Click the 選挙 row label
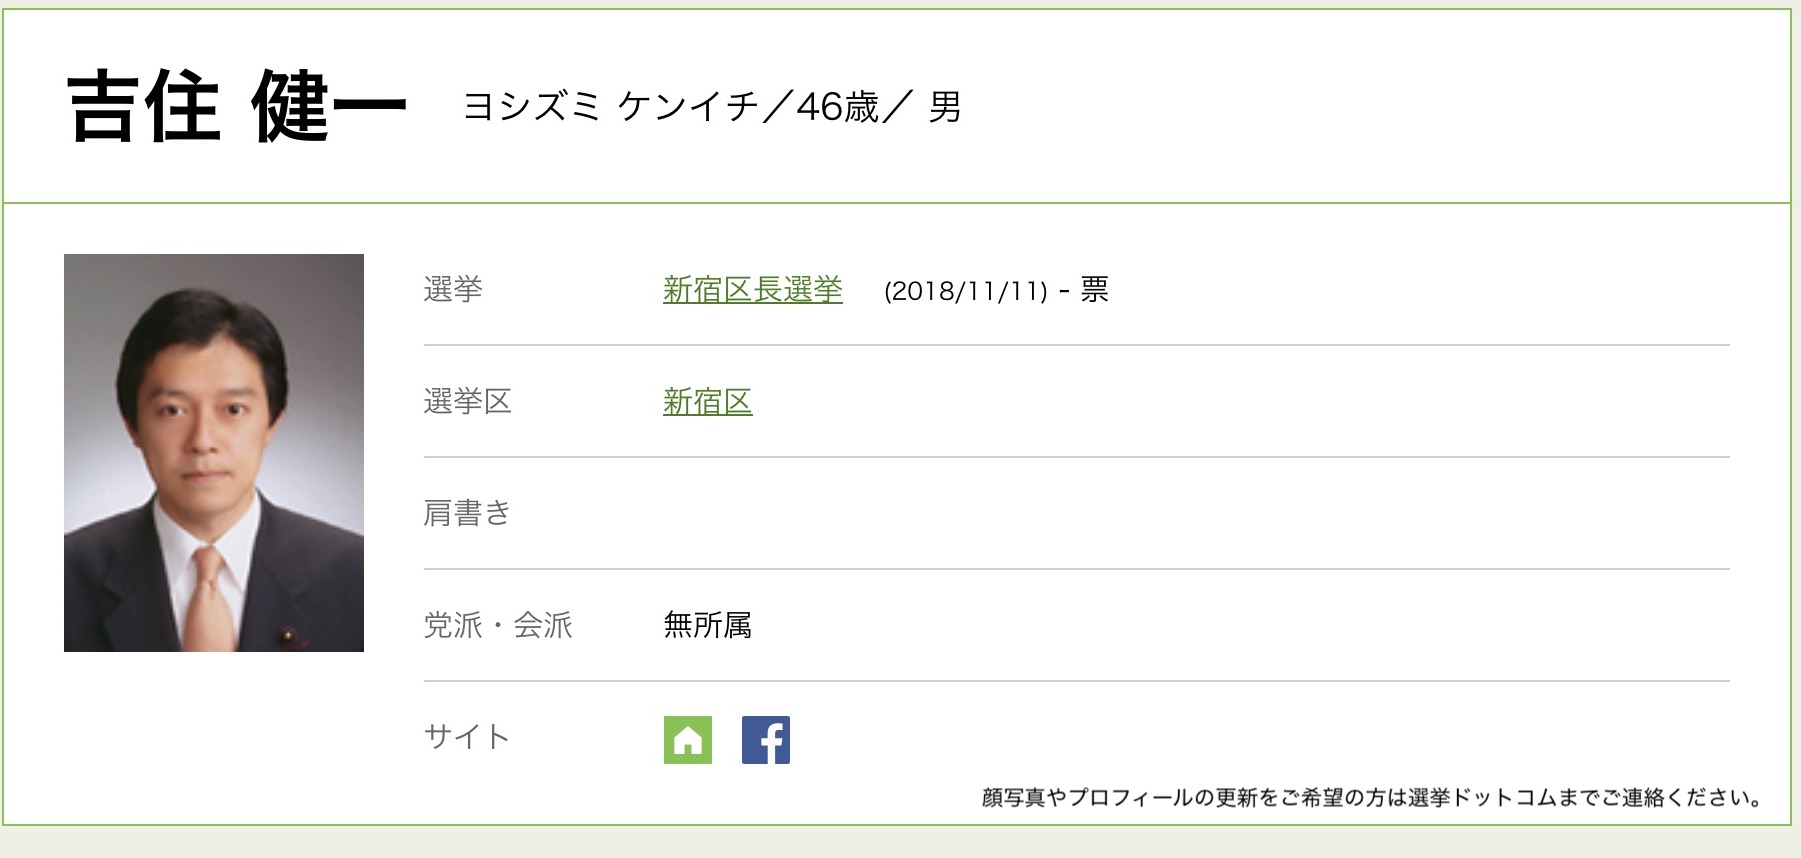Image resolution: width=1801 pixels, height=858 pixels. click(x=453, y=290)
